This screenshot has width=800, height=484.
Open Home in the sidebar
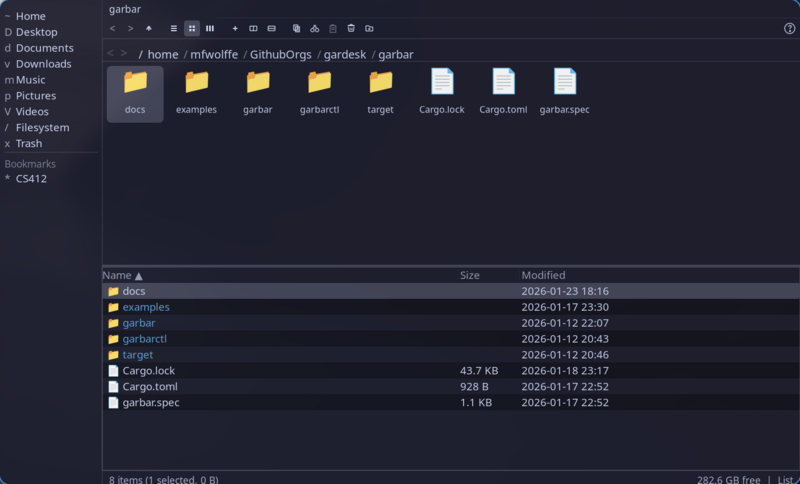(31, 16)
